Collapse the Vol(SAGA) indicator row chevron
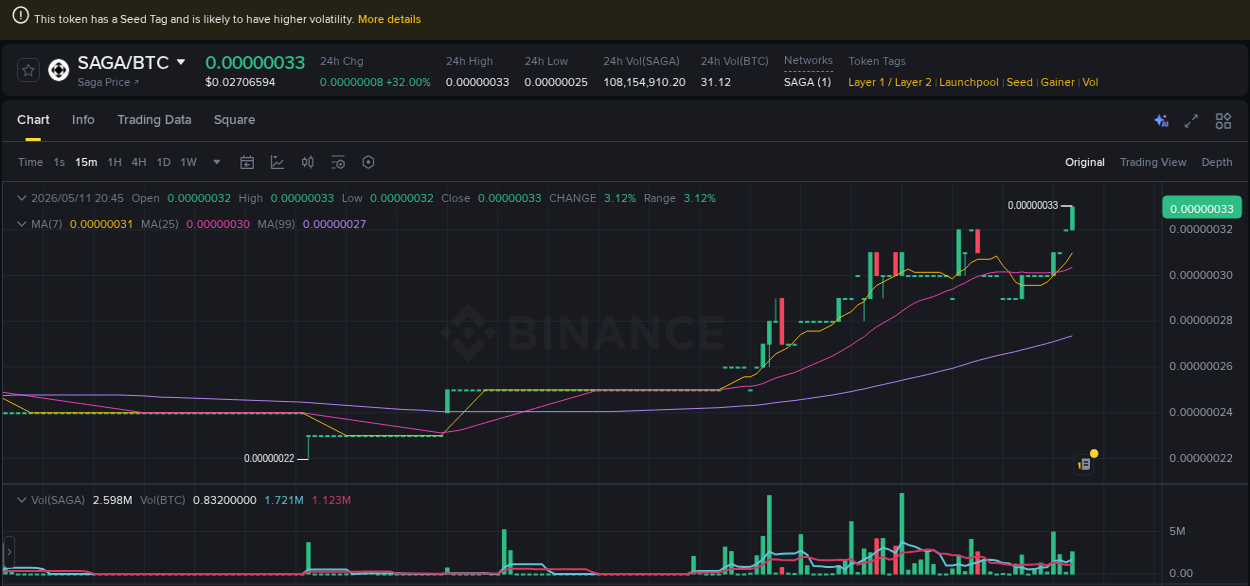 tap(22, 499)
